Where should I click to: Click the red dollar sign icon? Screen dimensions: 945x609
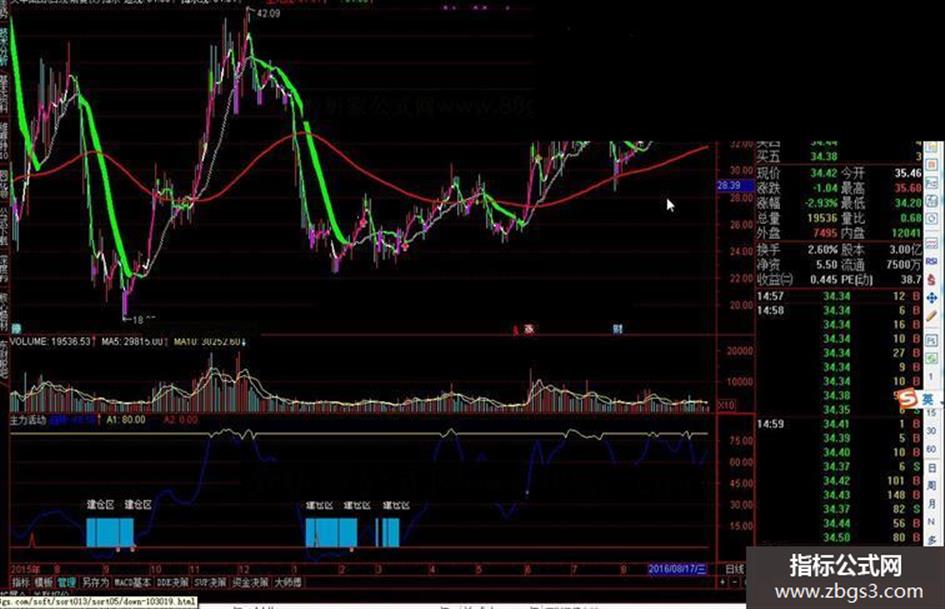click(x=932, y=280)
